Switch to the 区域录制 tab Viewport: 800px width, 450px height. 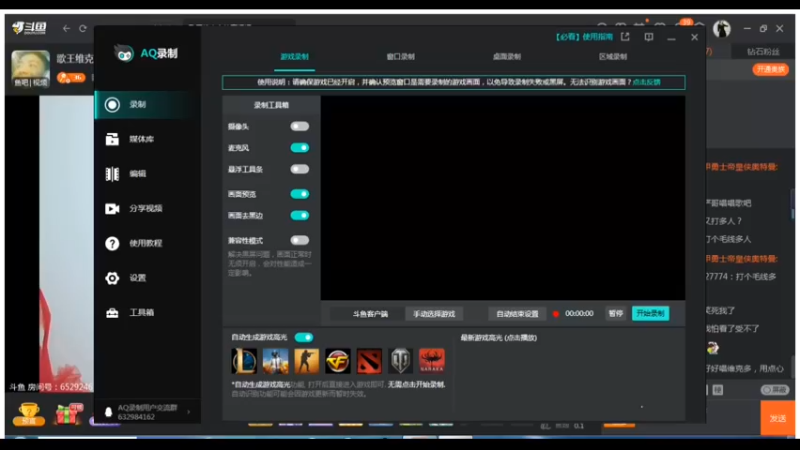[x=613, y=57]
